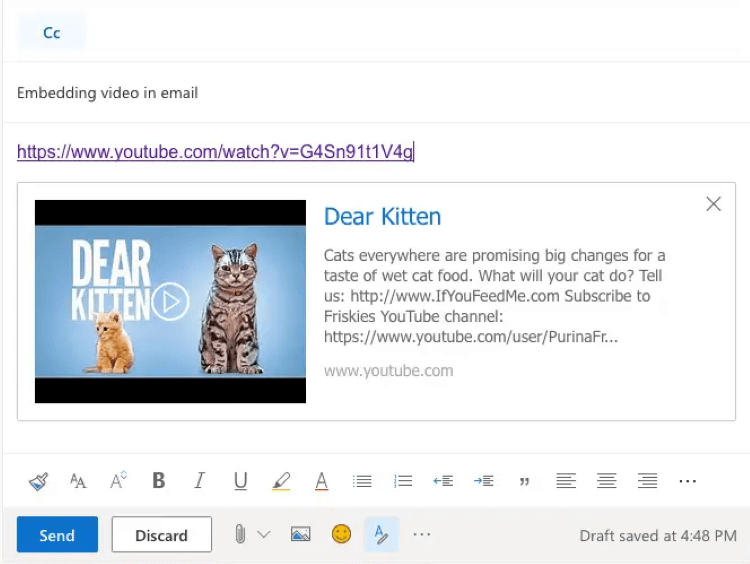Attach a file with paperclip icon

241,534
